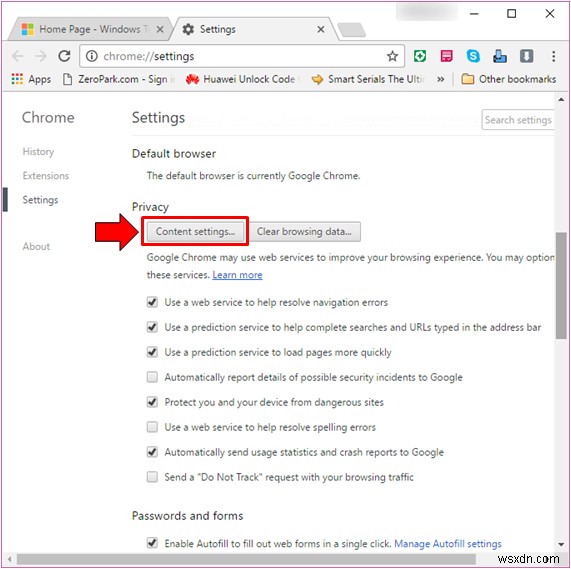Open Chrome's three-dot menu

(553, 56)
